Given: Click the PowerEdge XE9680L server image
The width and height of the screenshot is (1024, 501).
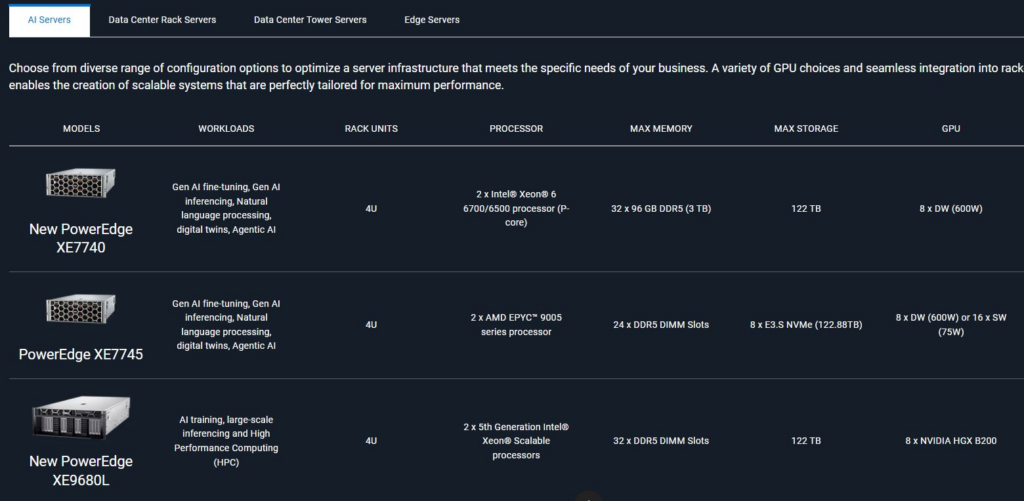Looking at the screenshot, I should coord(80,418).
